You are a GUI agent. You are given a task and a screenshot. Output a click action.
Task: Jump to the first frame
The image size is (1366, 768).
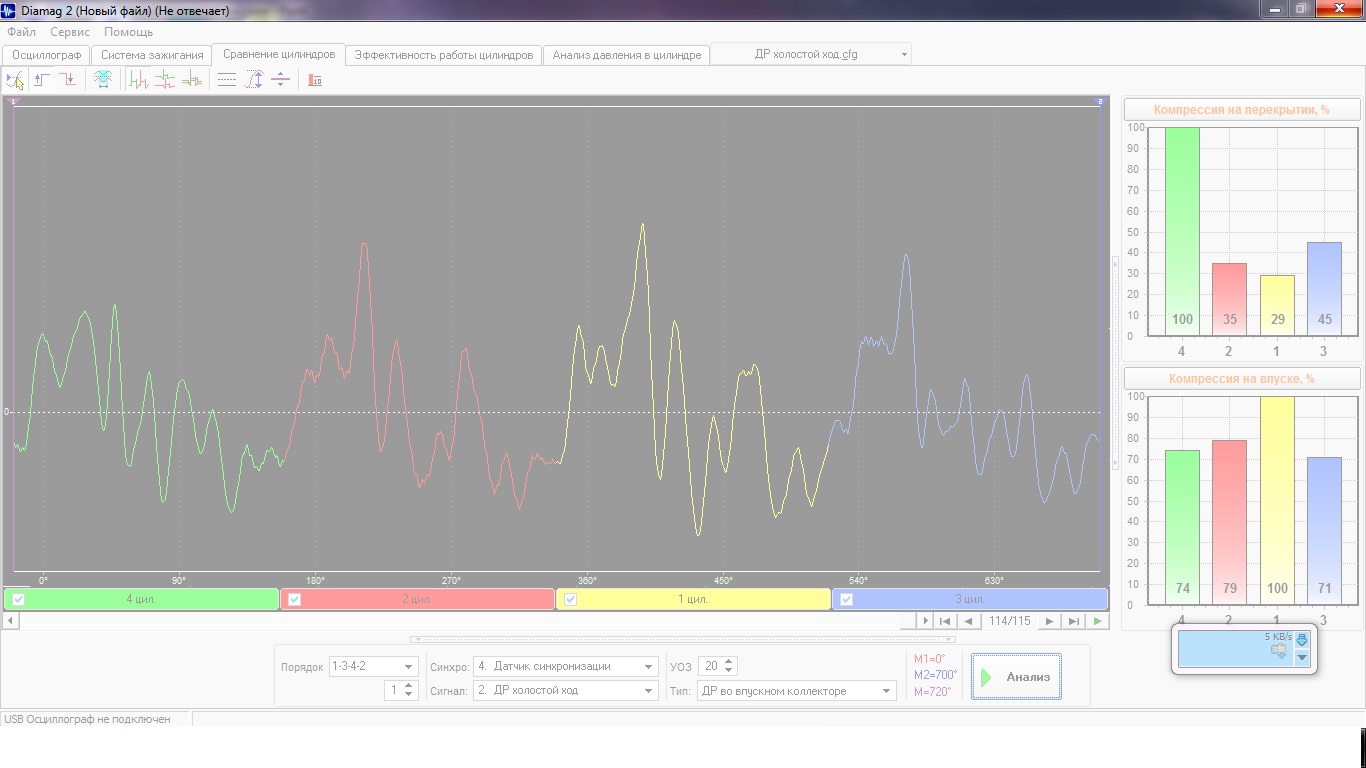coord(945,621)
